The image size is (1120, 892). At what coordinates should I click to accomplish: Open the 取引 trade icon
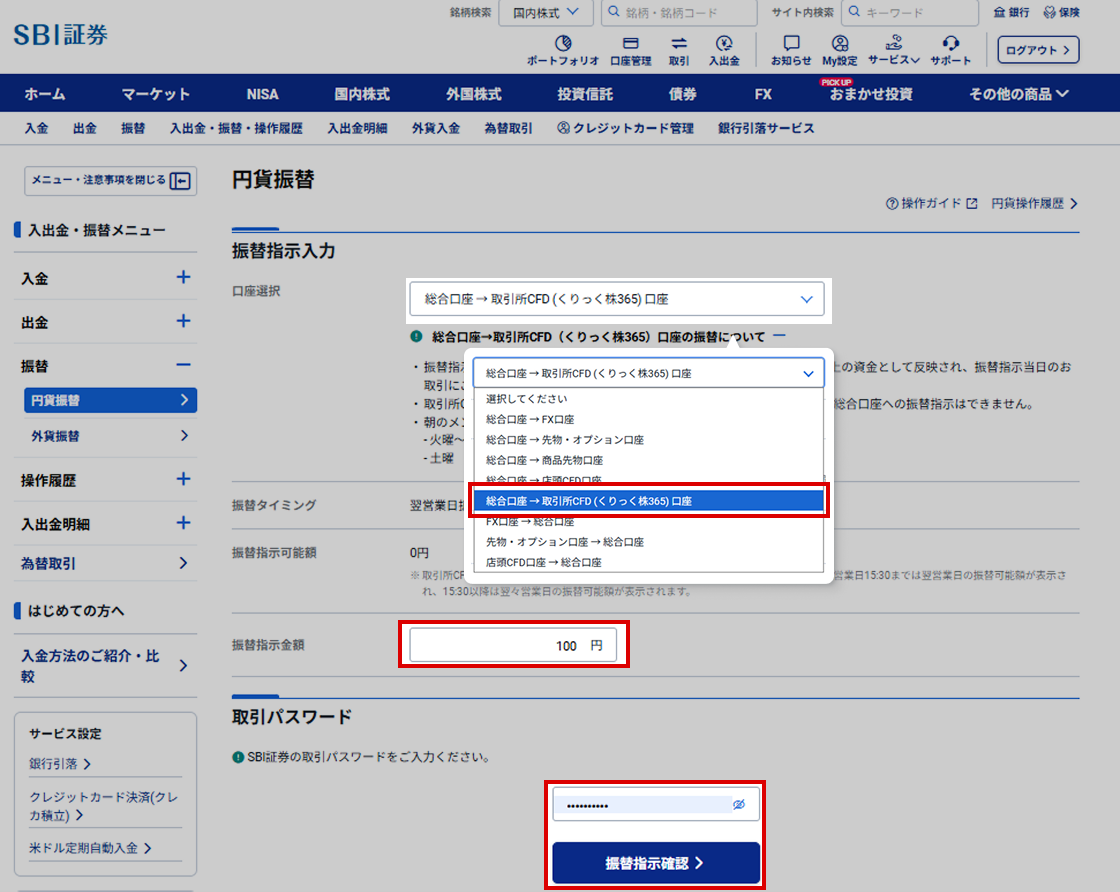coord(679,51)
